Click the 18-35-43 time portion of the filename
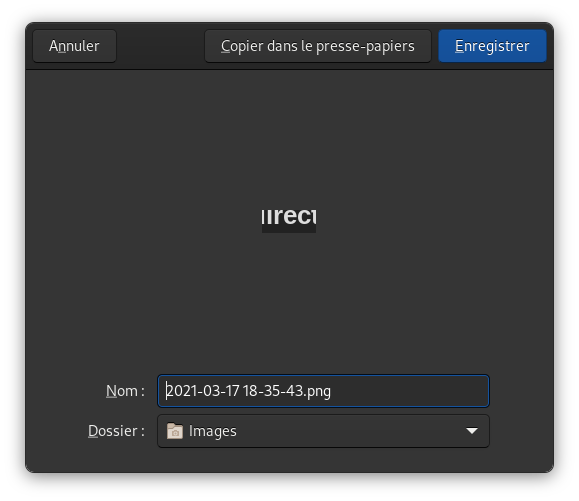The height and width of the screenshot is (501, 579). click(x=273, y=391)
